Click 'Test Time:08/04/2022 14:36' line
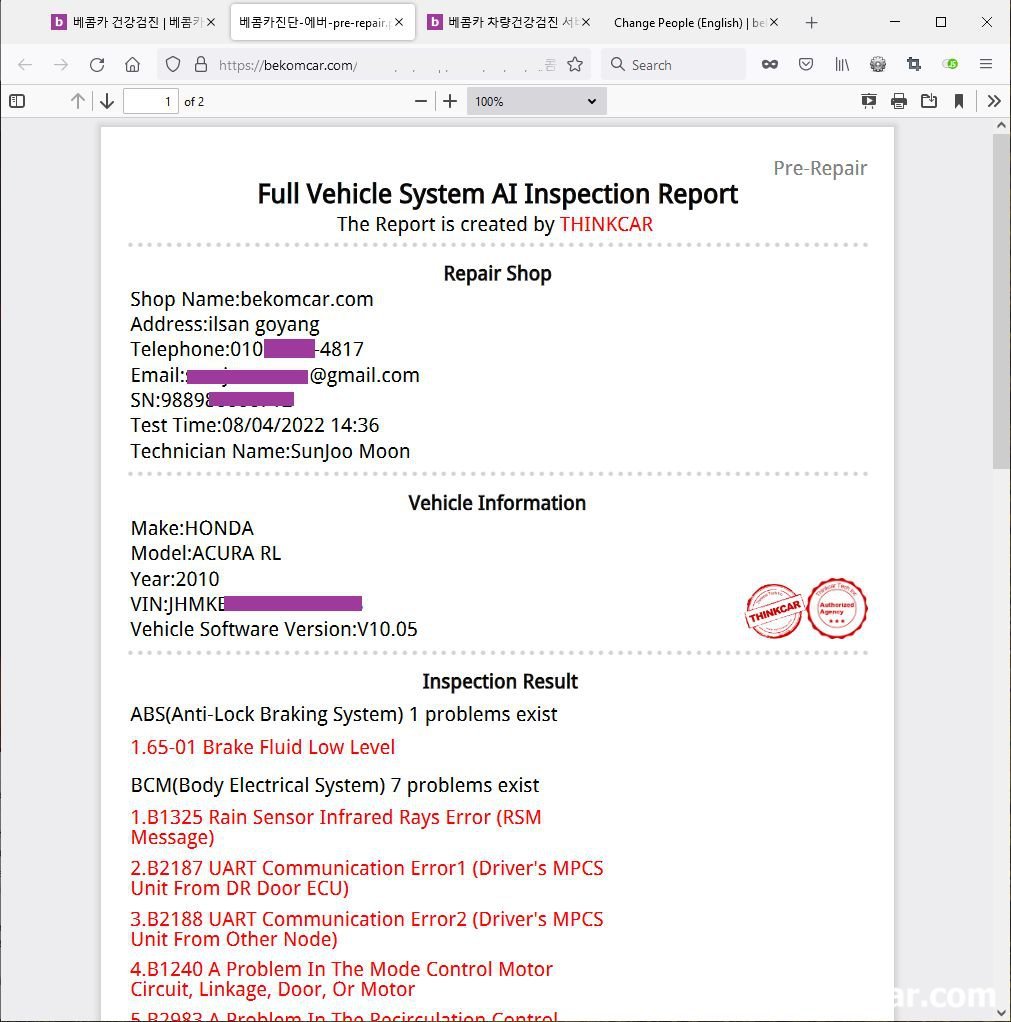This screenshot has height=1022, width=1011. point(254,425)
